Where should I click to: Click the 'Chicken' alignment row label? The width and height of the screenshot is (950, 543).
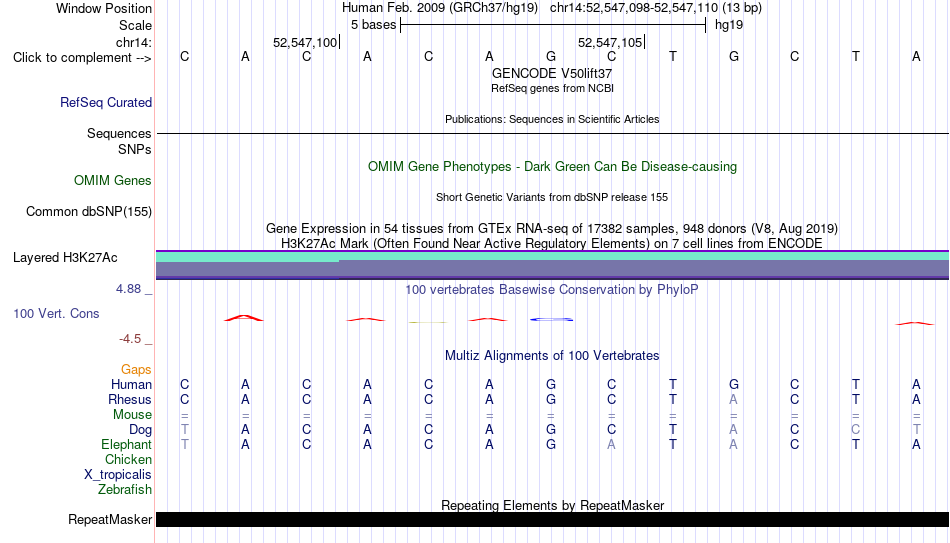tap(128, 460)
